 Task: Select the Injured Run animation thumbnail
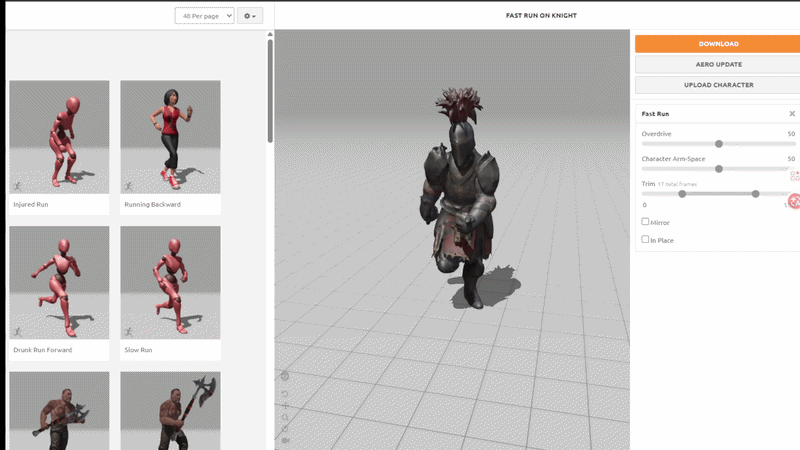tap(59, 137)
